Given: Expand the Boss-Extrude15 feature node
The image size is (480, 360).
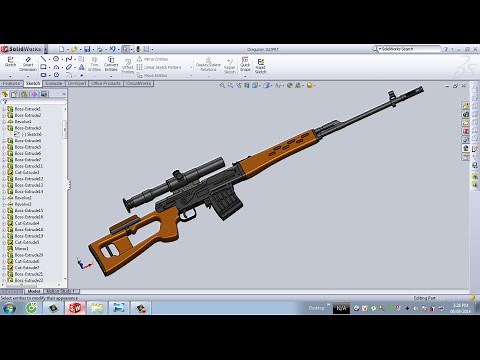Looking at the screenshot, I should pyautogui.click(x=4, y=210).
